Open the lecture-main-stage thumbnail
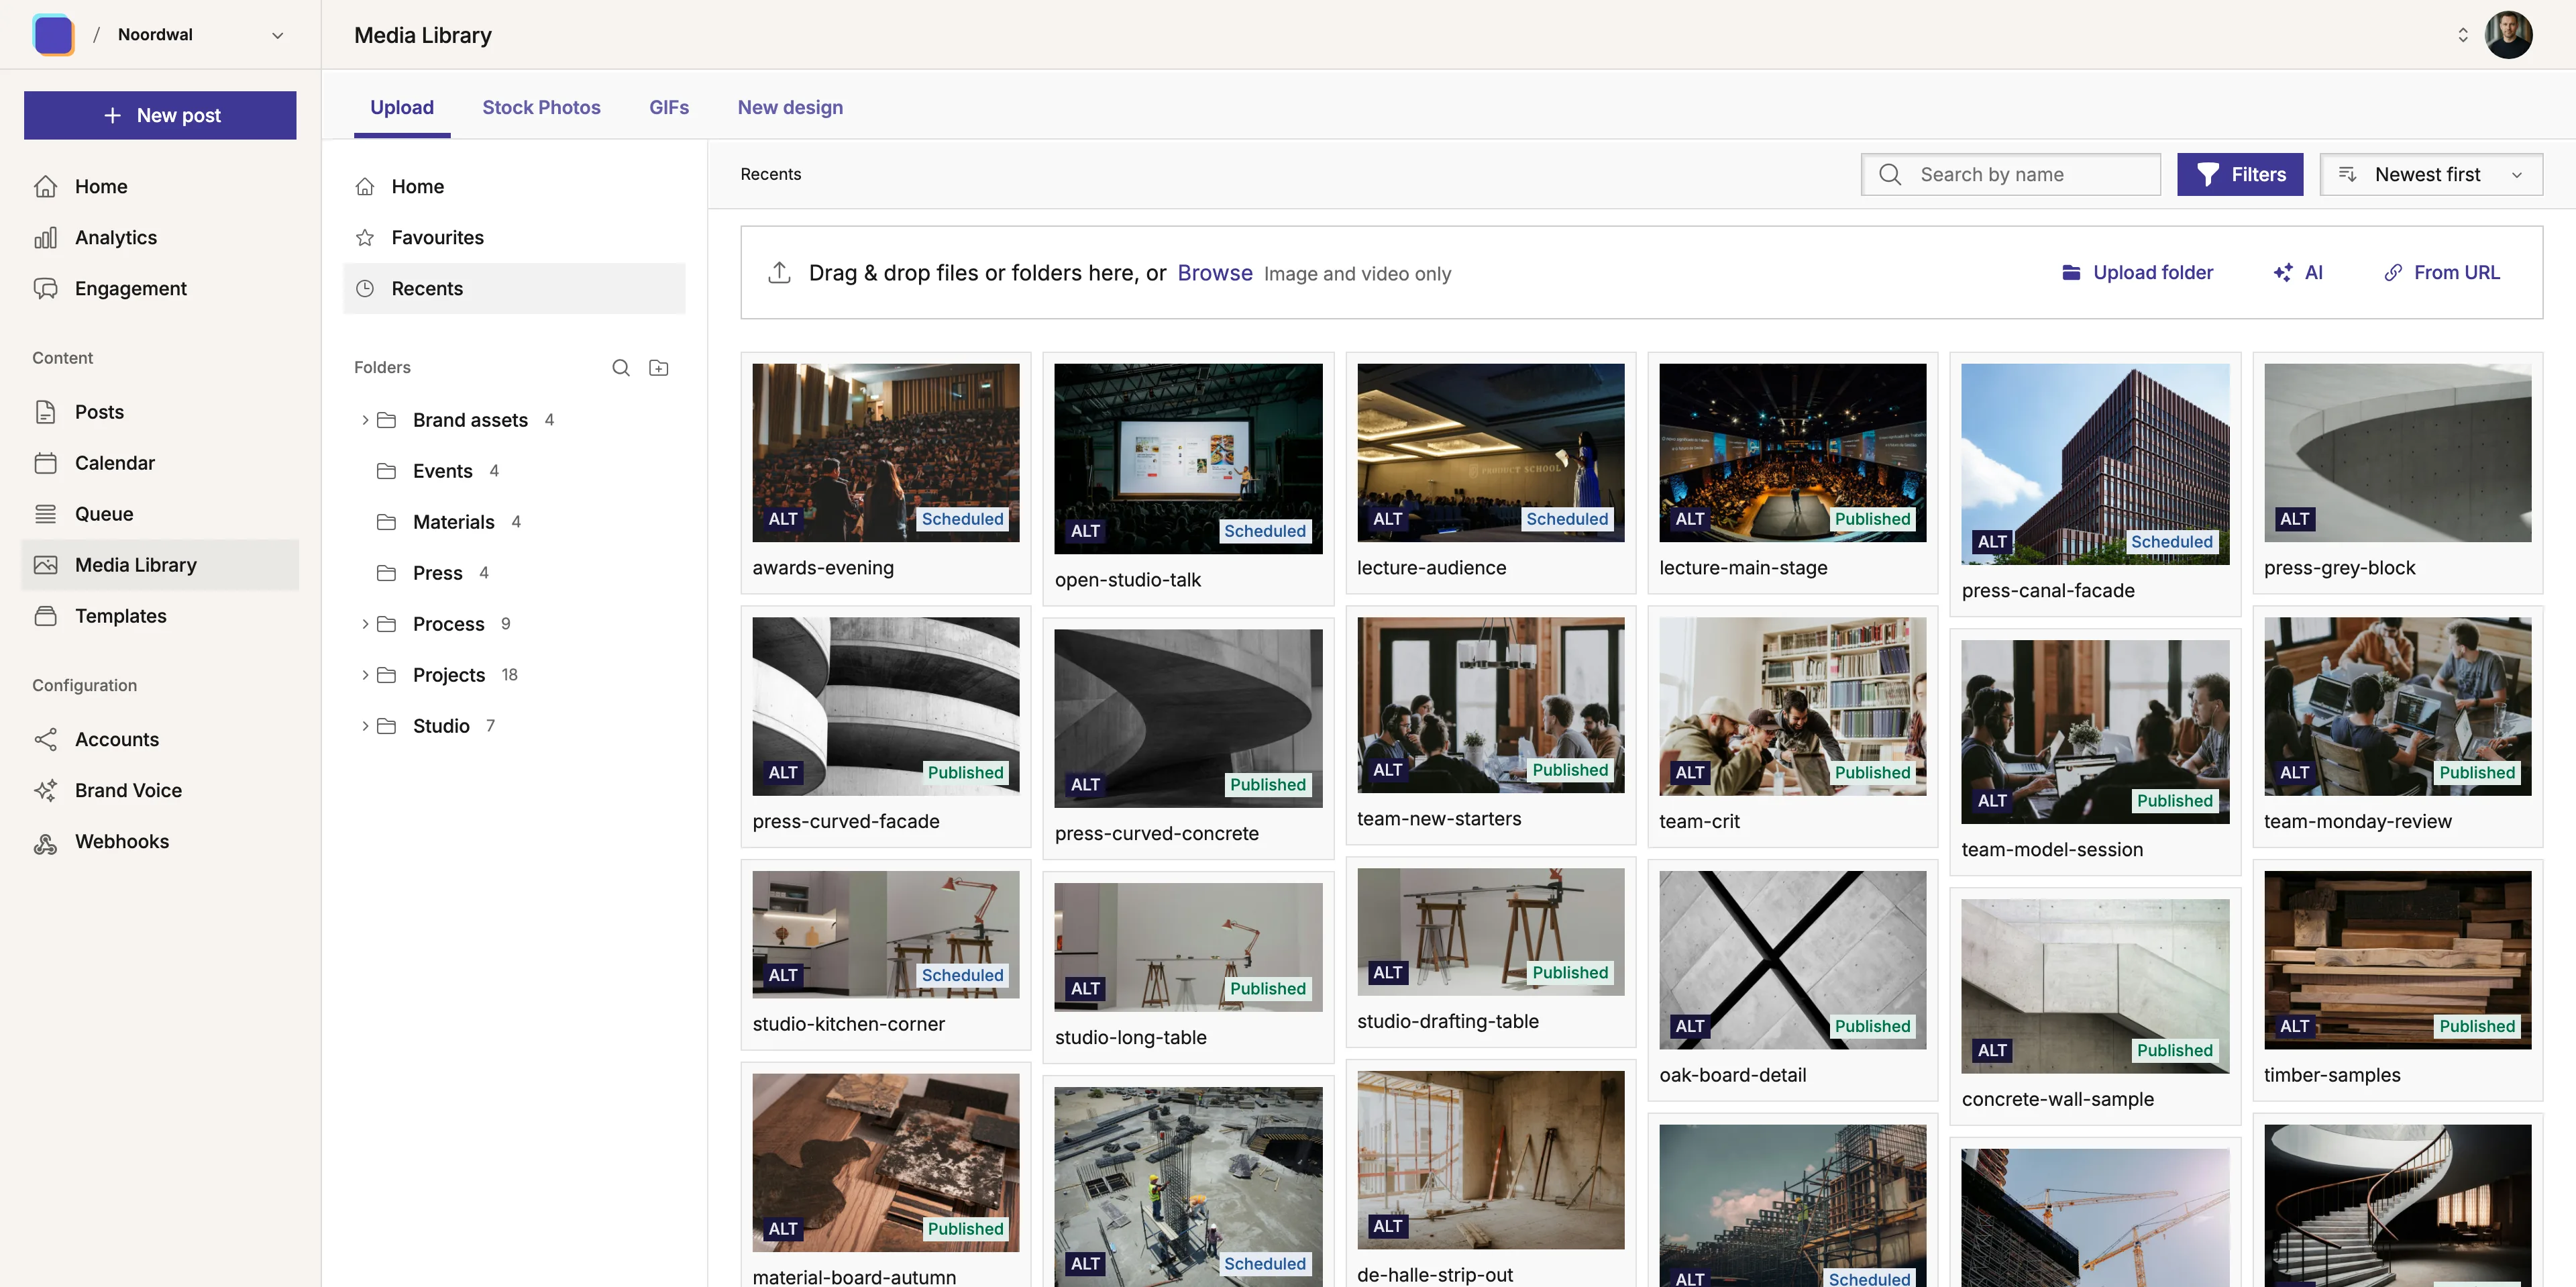 tap(1792, 452)
